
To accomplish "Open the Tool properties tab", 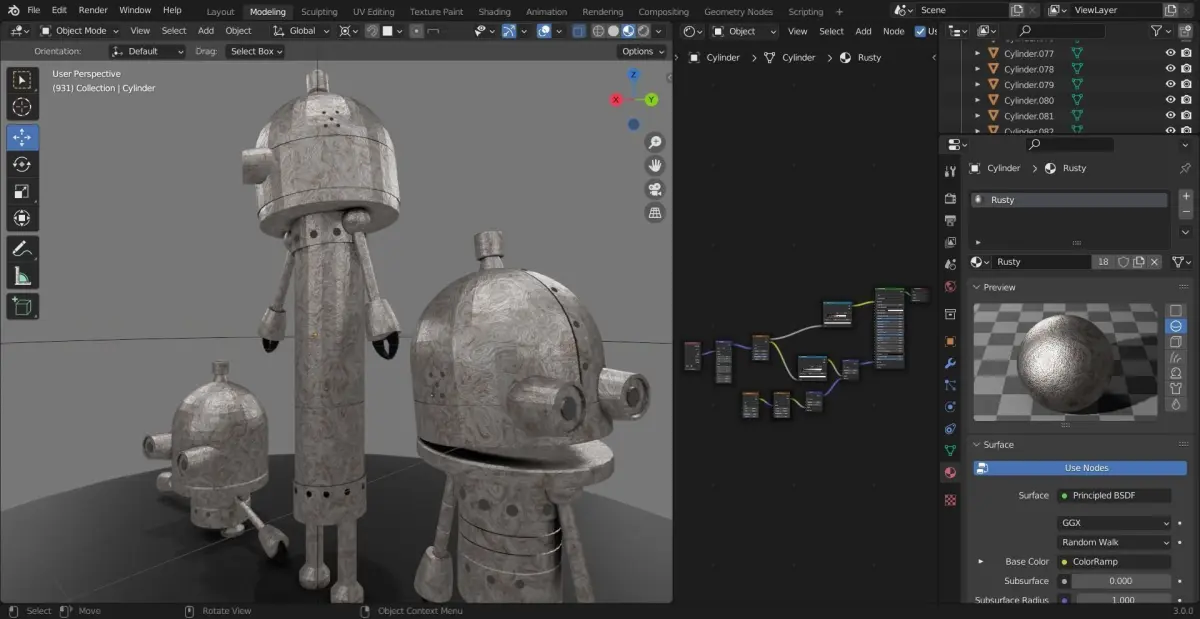I will coord(950,172).
